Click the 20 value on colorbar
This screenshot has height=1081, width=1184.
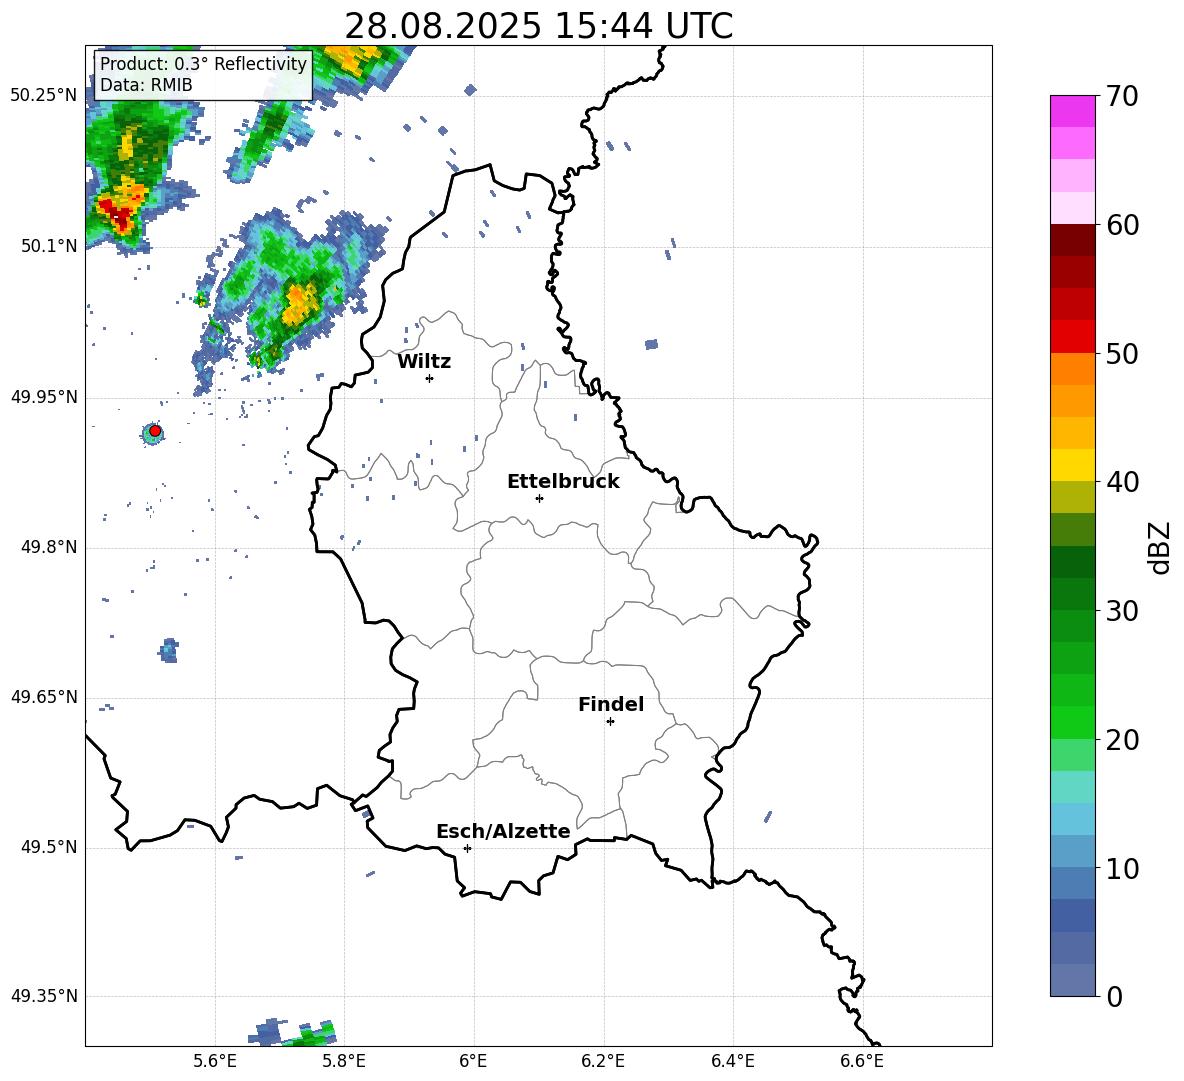pos(1122,740)
